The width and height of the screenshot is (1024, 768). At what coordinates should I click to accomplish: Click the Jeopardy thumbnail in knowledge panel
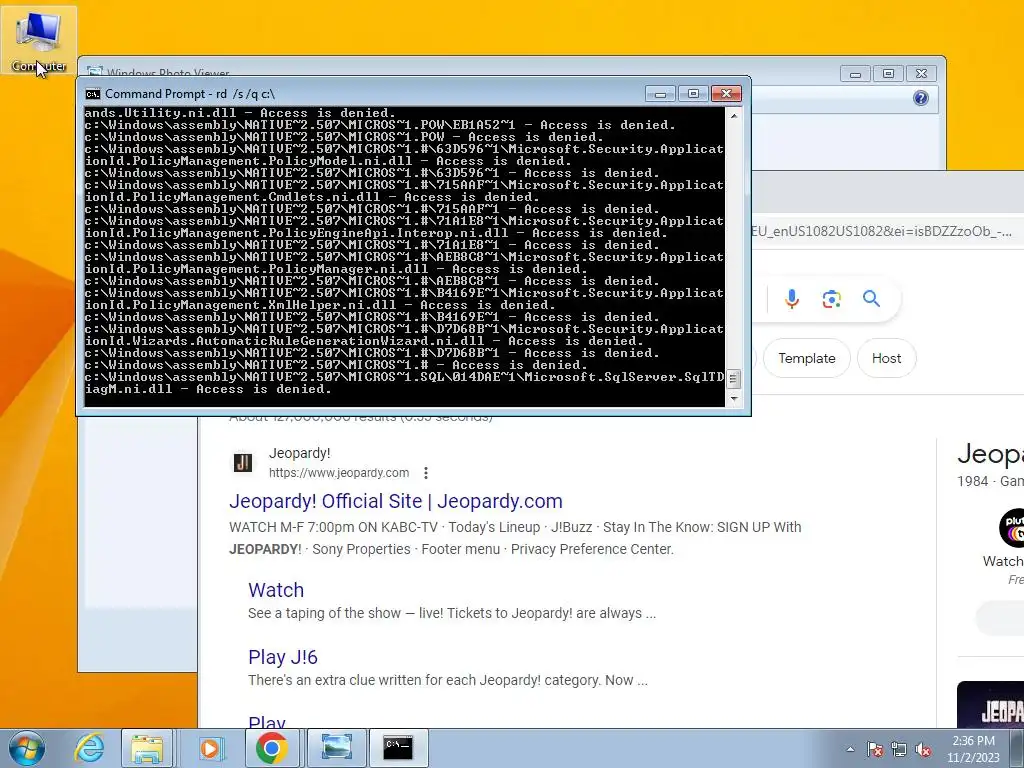(990, 705)
